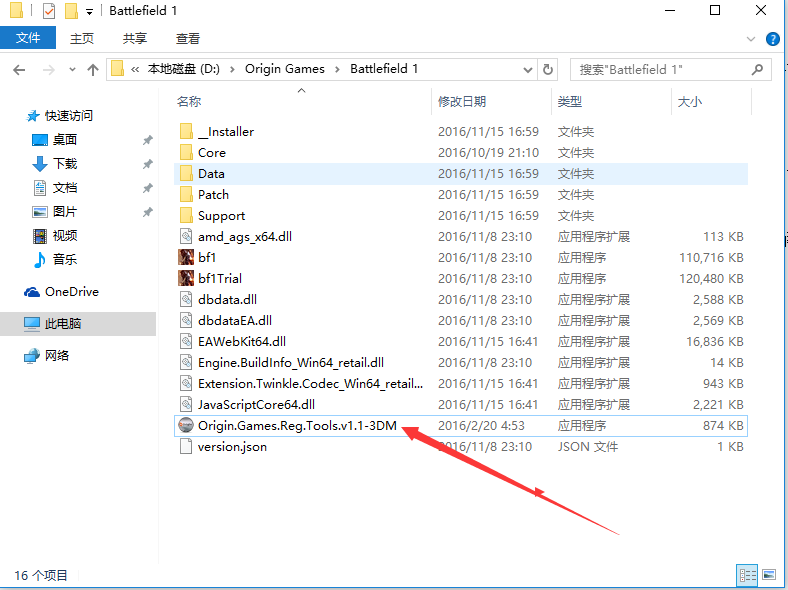This screenshot has width=788, height=590.
Task: Switch to details view layout icon
Action: (x=747, y=575)
